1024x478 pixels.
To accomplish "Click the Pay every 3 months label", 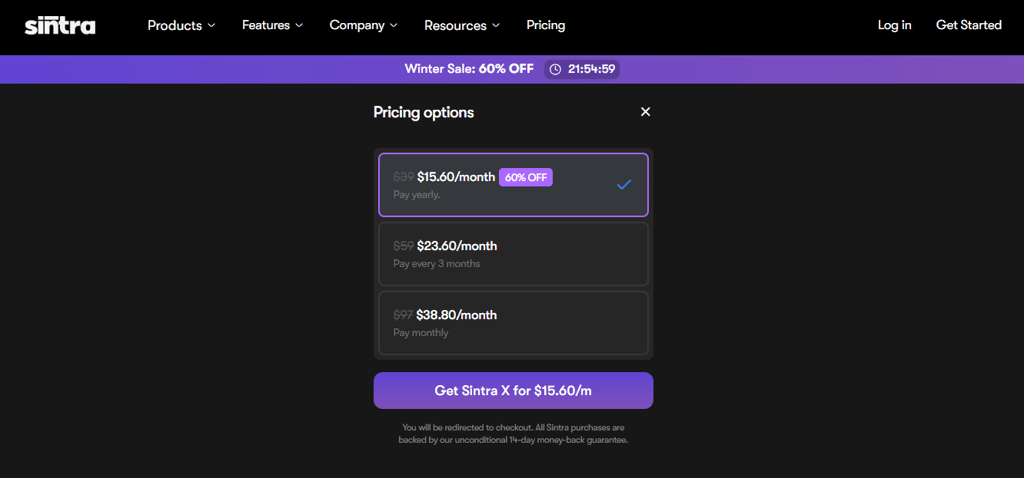I will click(436, 264).
